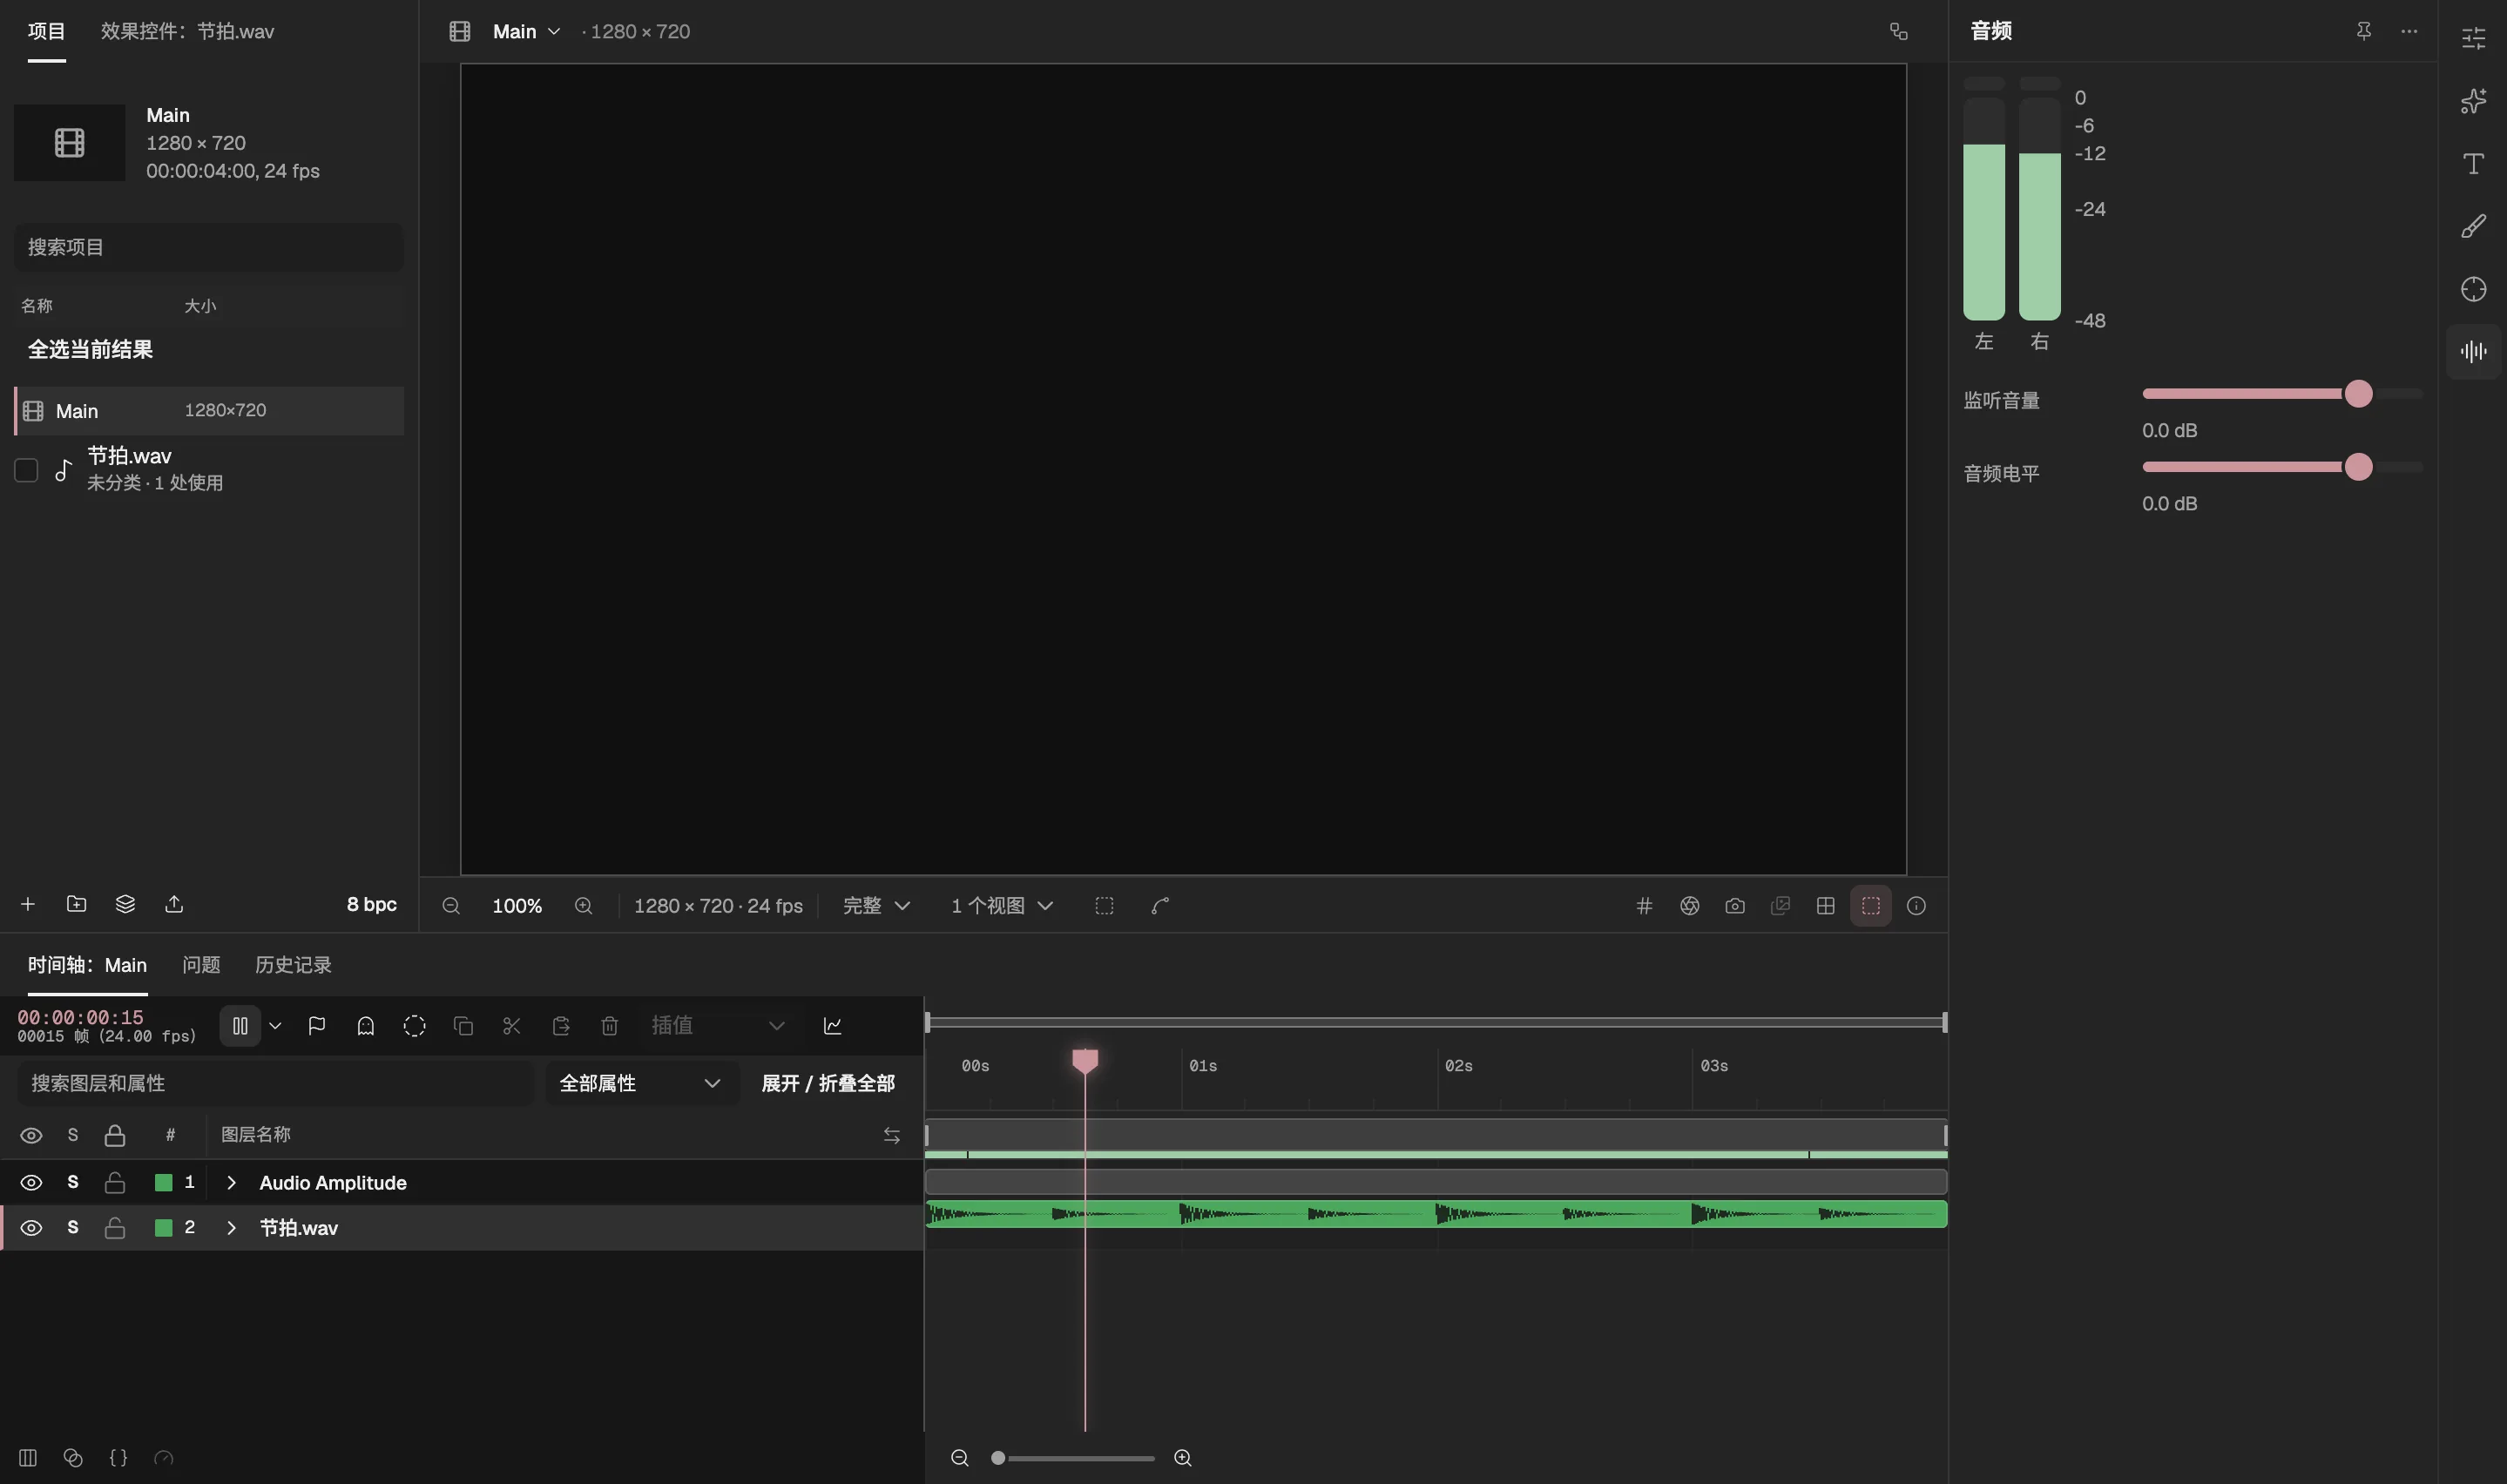Image resolution: width=2507 pixels, height=1484 pixels.
Task: Switch to the 问题 tab
Action: [x=201, y=965]
